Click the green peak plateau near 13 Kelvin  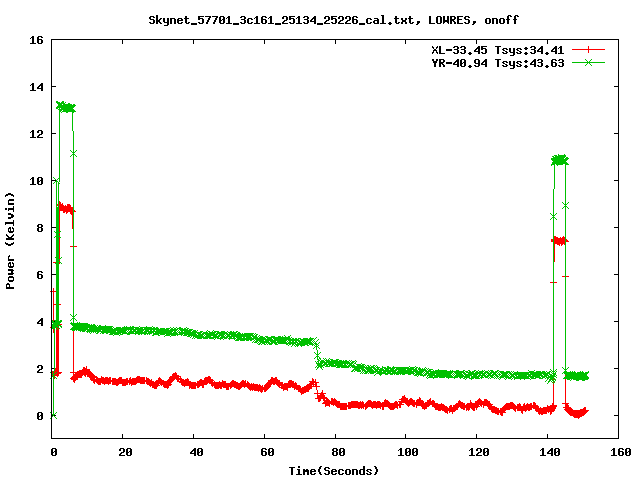pos(66,108)
